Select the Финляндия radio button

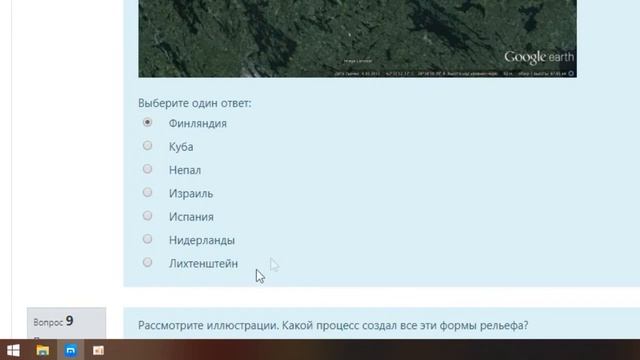147,122
